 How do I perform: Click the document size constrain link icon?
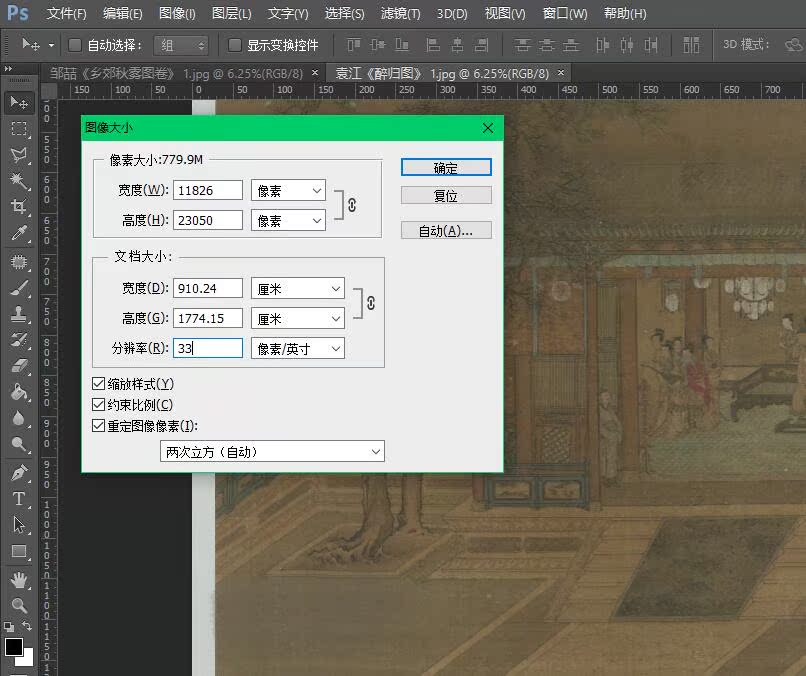(x=371, y=303)
